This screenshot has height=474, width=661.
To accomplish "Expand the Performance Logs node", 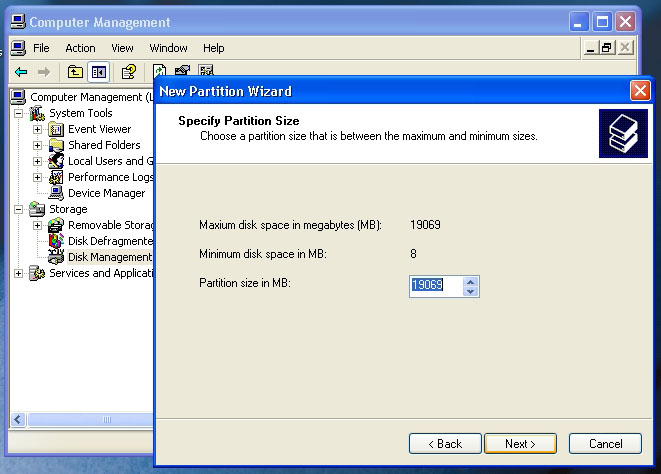I will point(38,177).
